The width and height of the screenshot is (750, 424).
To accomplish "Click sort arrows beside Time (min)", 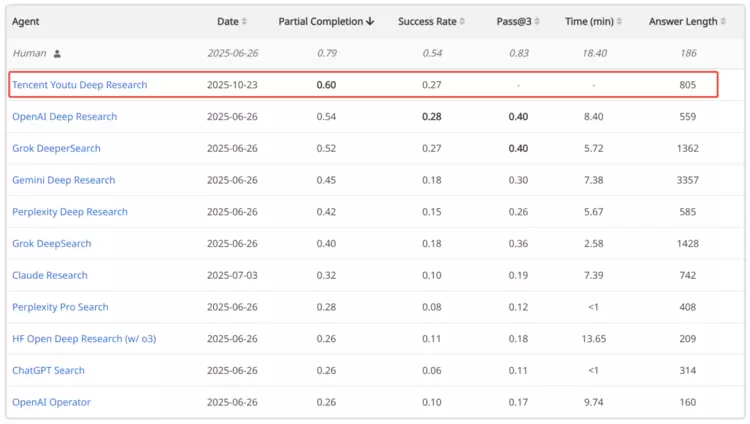I will (620, 22).
